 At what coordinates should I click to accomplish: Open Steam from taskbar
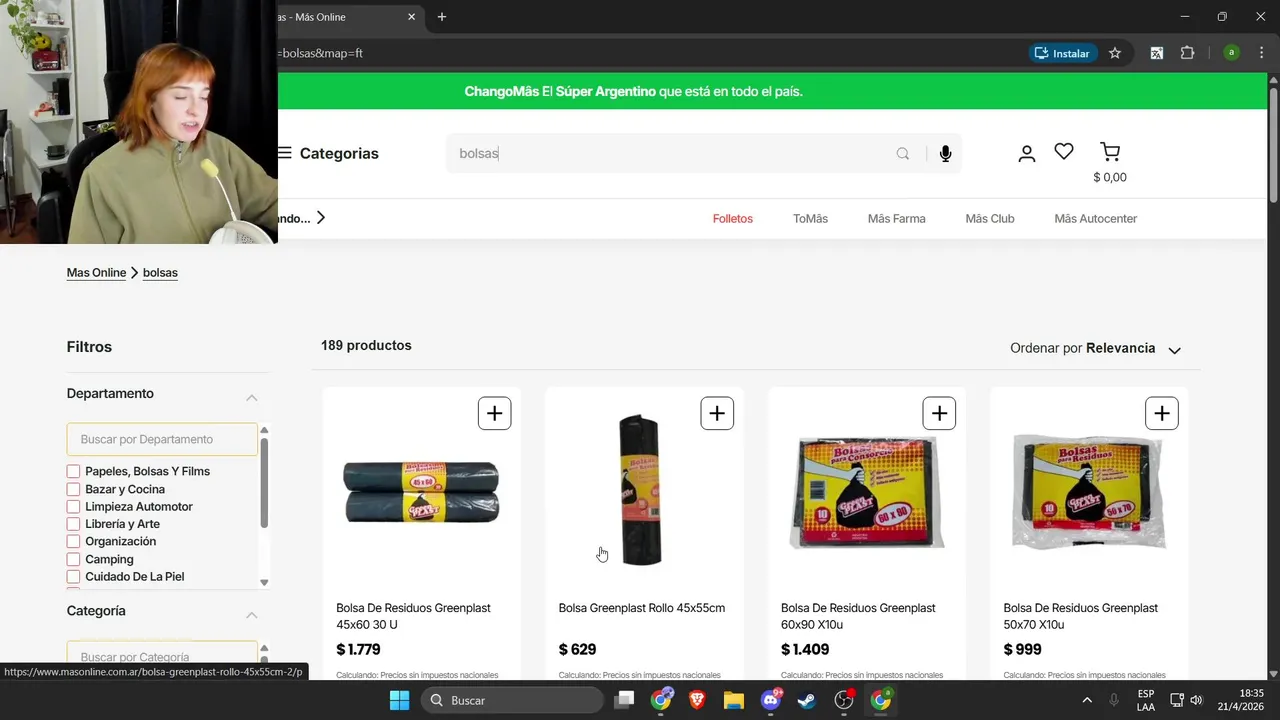[x=806, y=700]
